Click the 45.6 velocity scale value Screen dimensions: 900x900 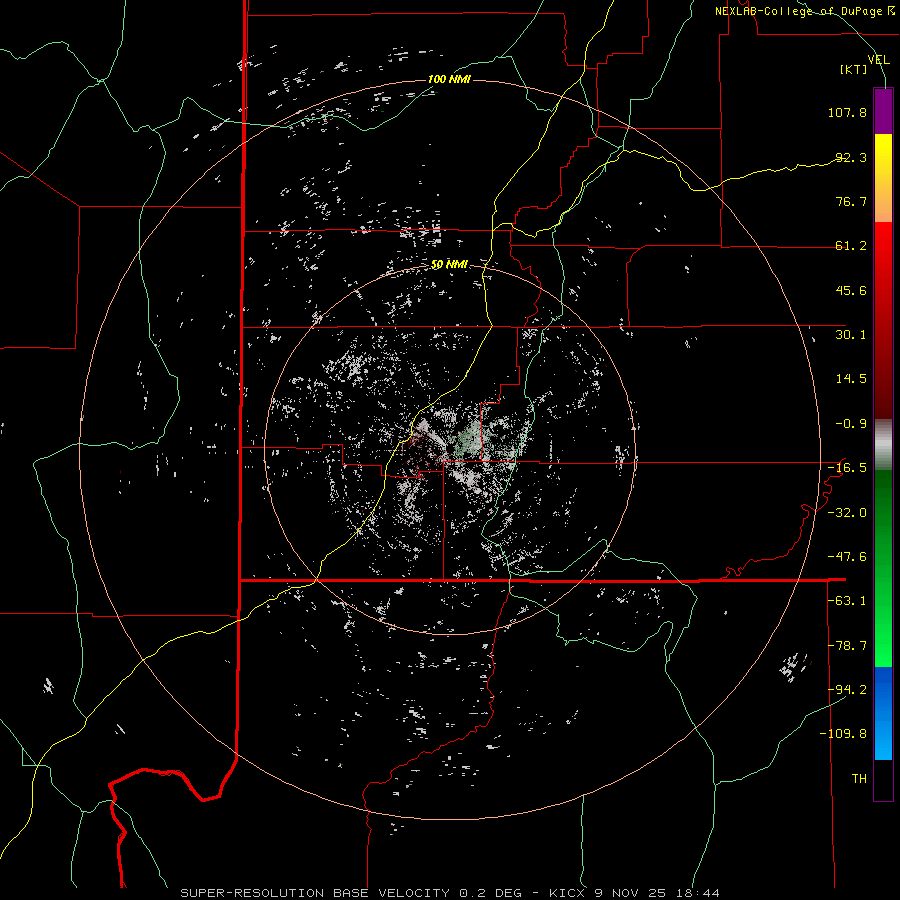coord(851,290)
